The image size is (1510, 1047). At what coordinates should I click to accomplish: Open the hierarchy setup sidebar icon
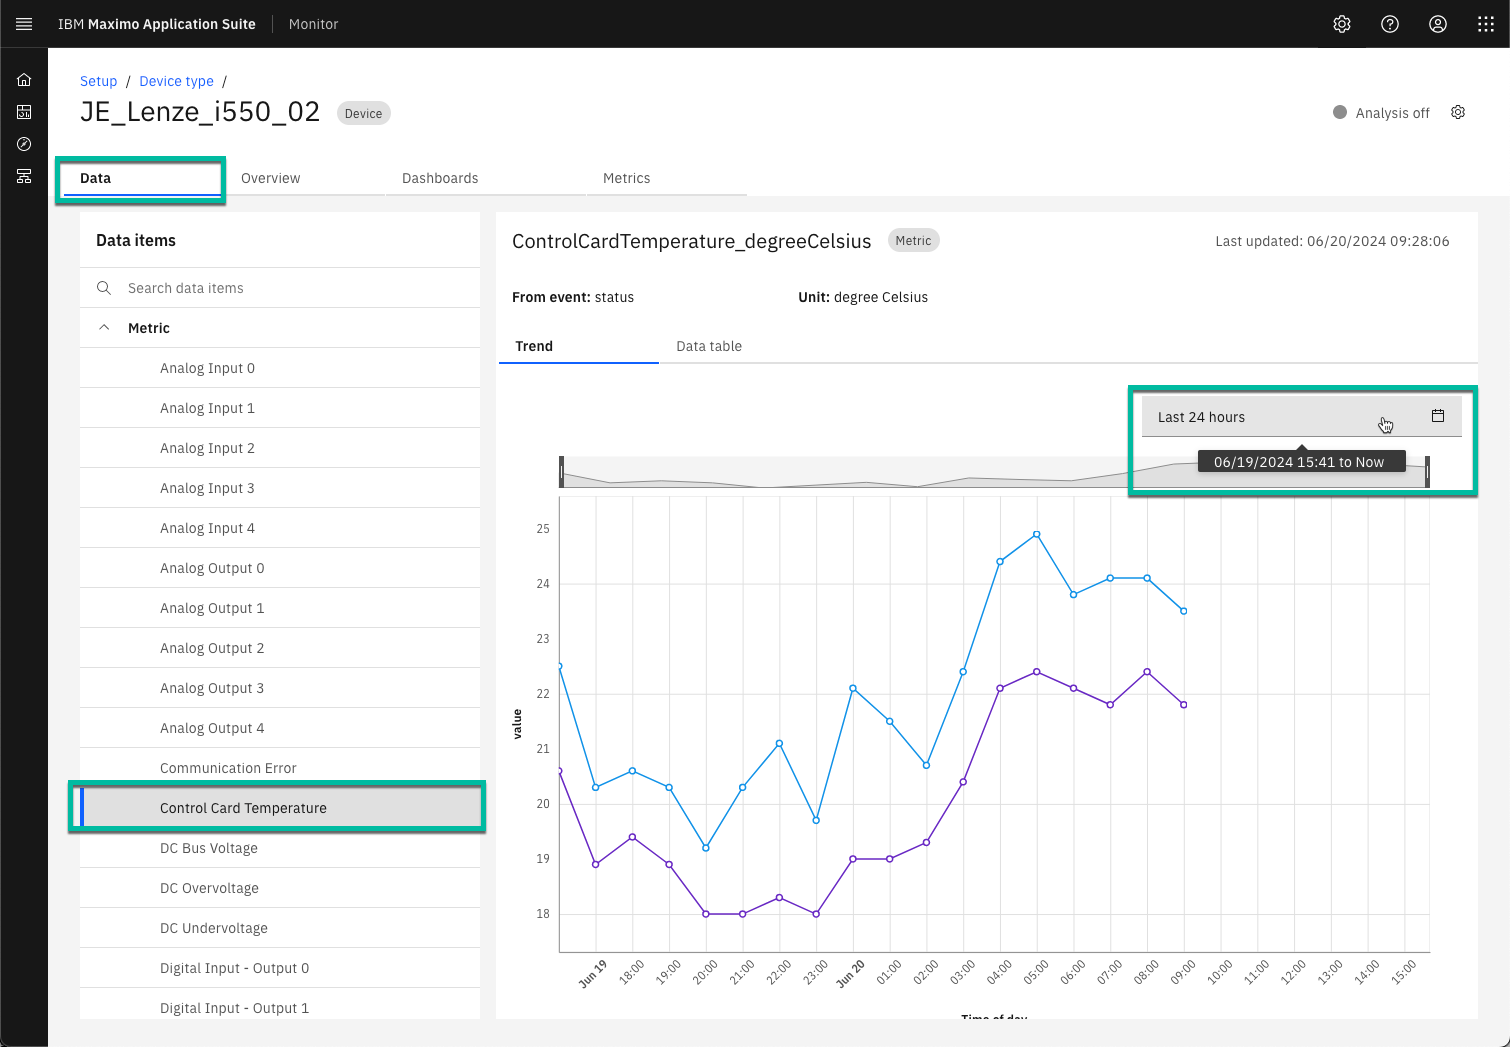click(x=24, y=176)
